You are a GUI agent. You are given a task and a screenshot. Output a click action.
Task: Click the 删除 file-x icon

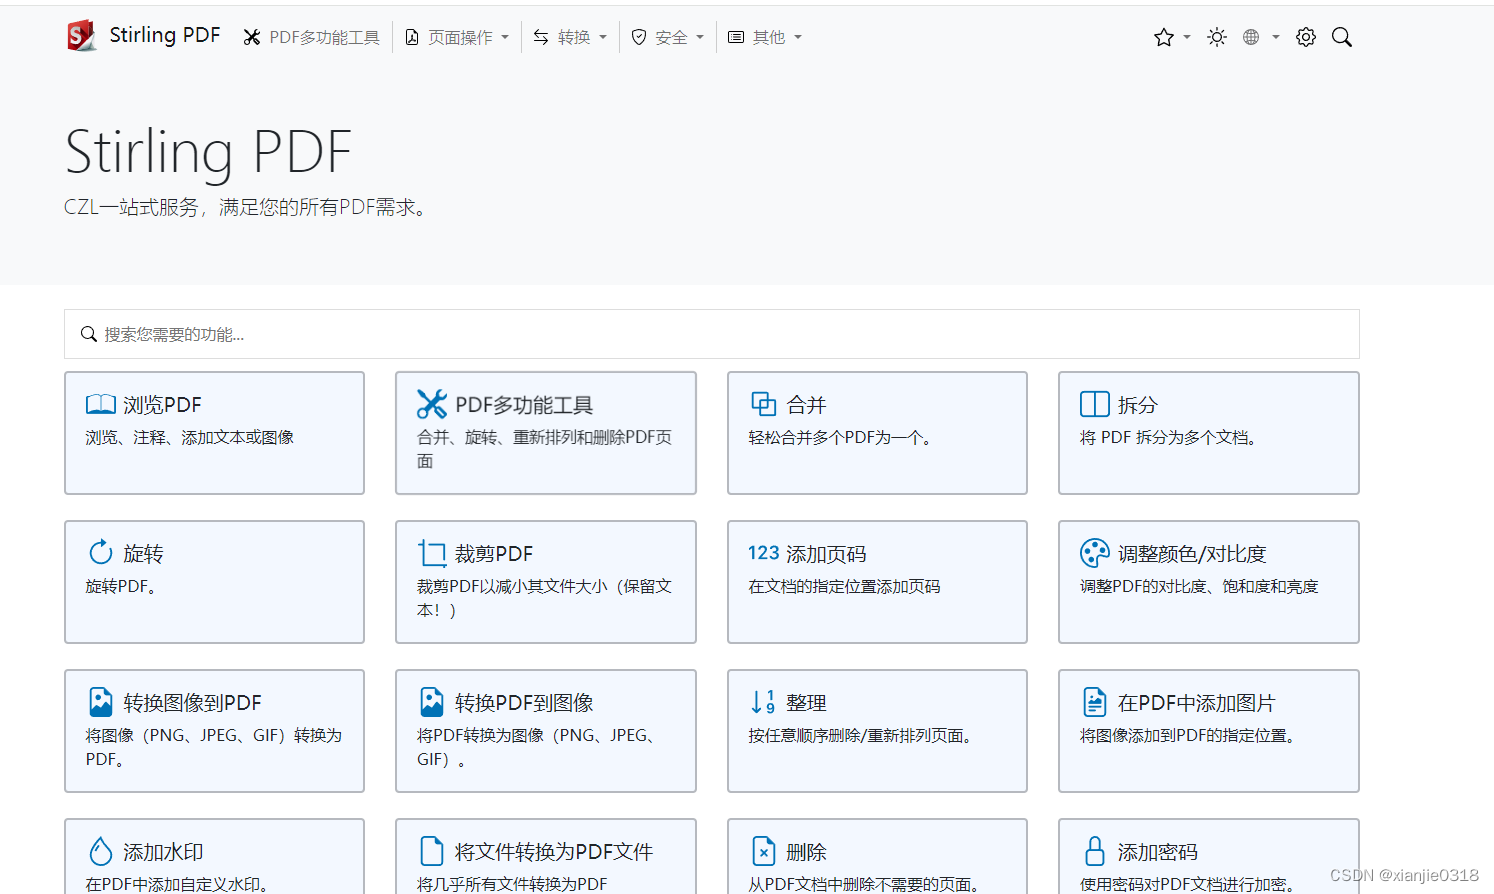coord(764,851)
